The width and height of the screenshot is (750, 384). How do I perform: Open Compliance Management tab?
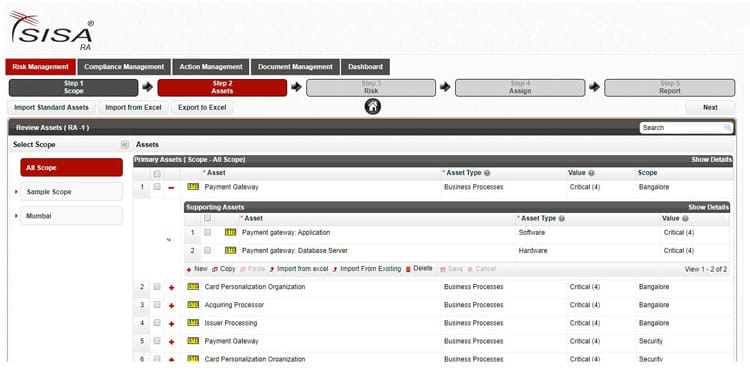click(124, 67)
